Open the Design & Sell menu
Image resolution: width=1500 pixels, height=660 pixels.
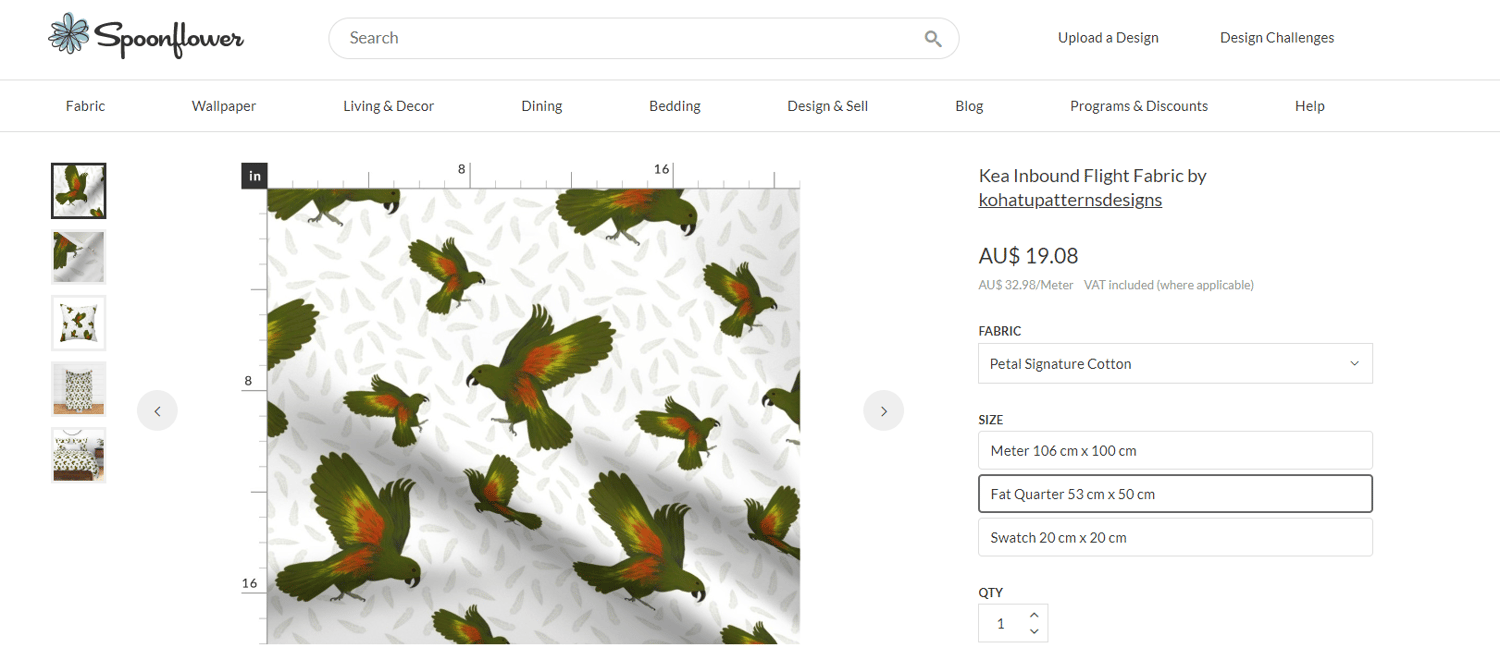coord(828,106)
